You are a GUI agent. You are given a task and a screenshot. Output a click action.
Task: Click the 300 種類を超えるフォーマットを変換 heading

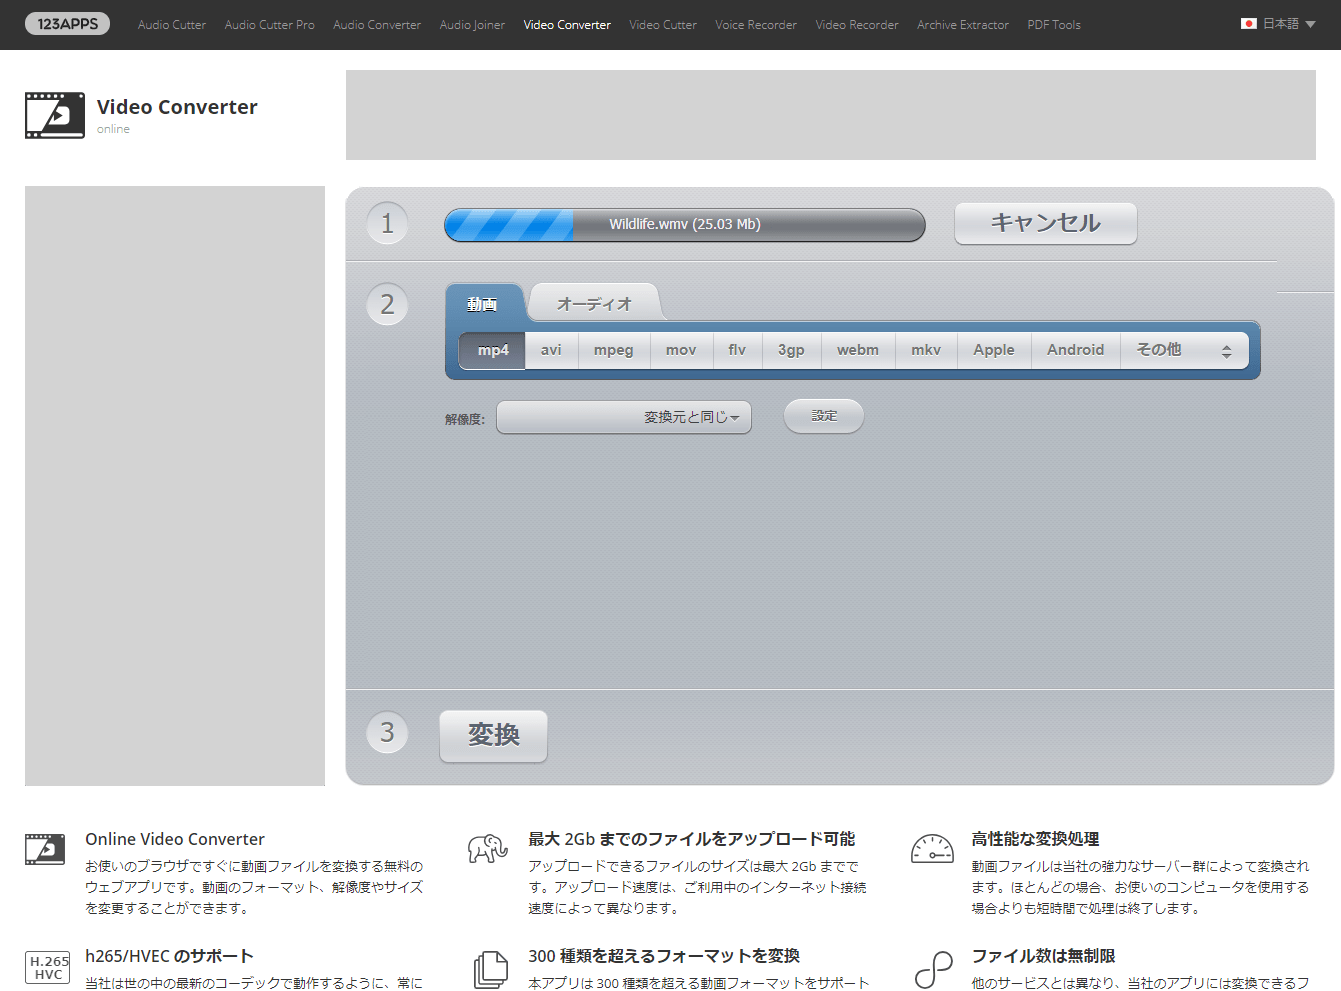pos(664,956)
